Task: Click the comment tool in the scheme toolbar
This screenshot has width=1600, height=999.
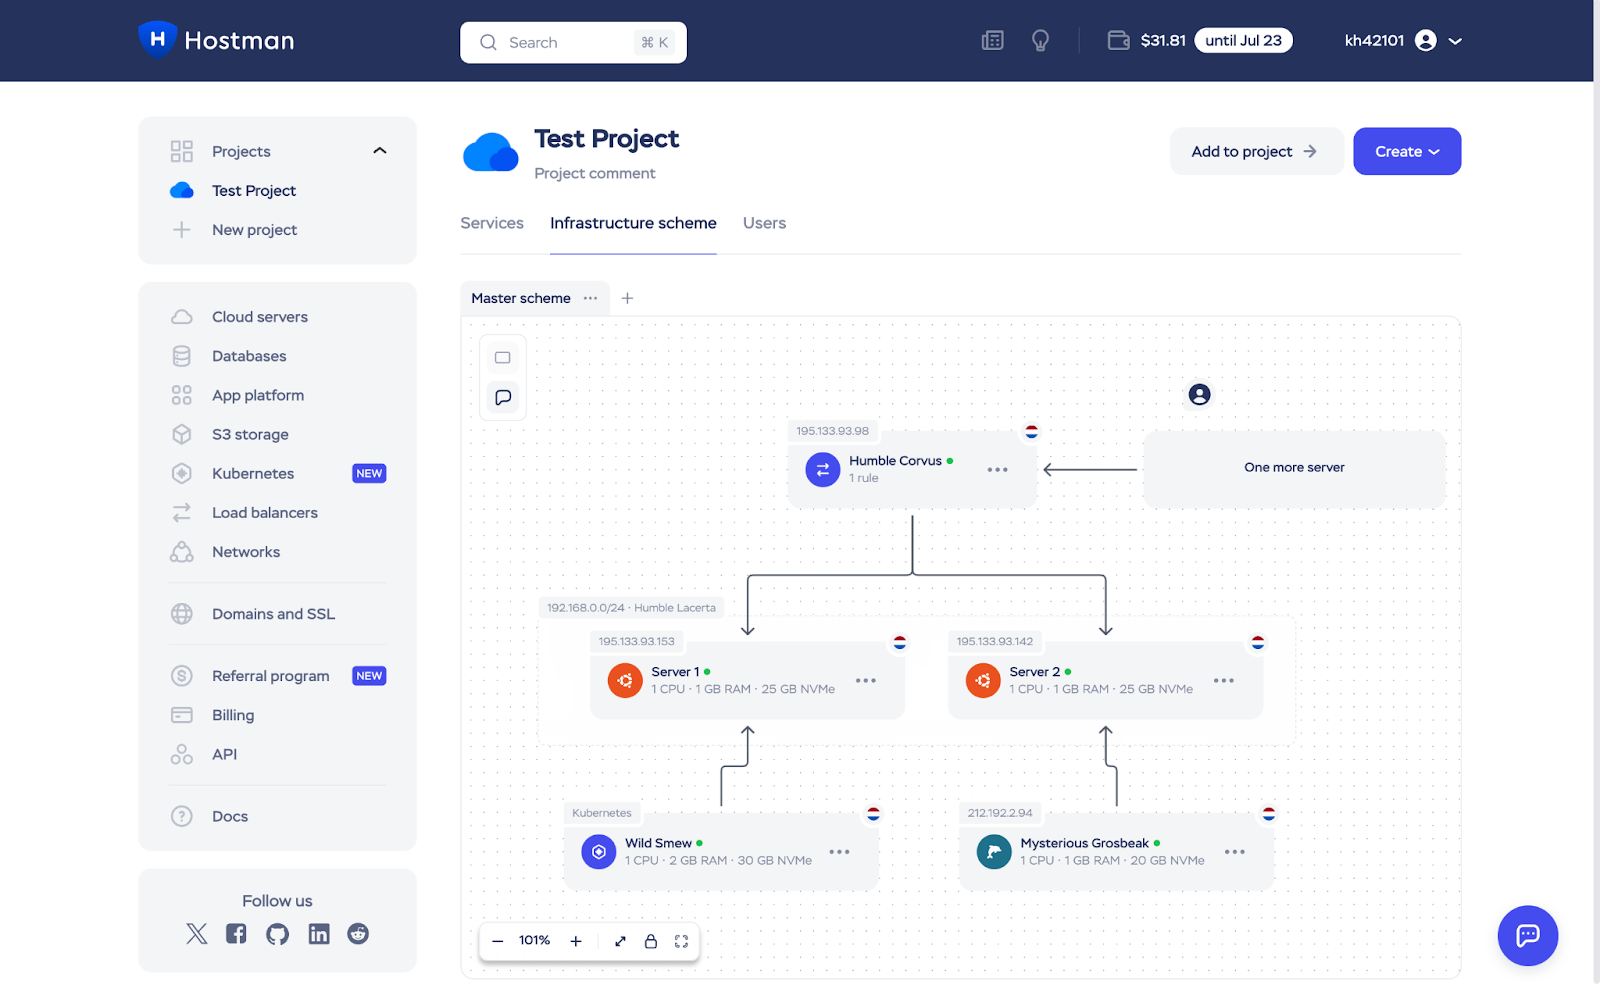Action: click(502, 396)
